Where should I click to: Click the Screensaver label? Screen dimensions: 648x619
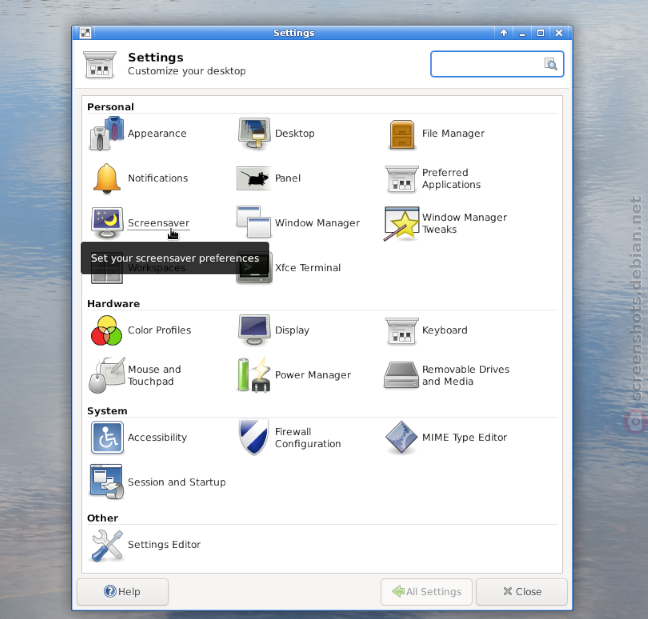(x=159, y=223)
